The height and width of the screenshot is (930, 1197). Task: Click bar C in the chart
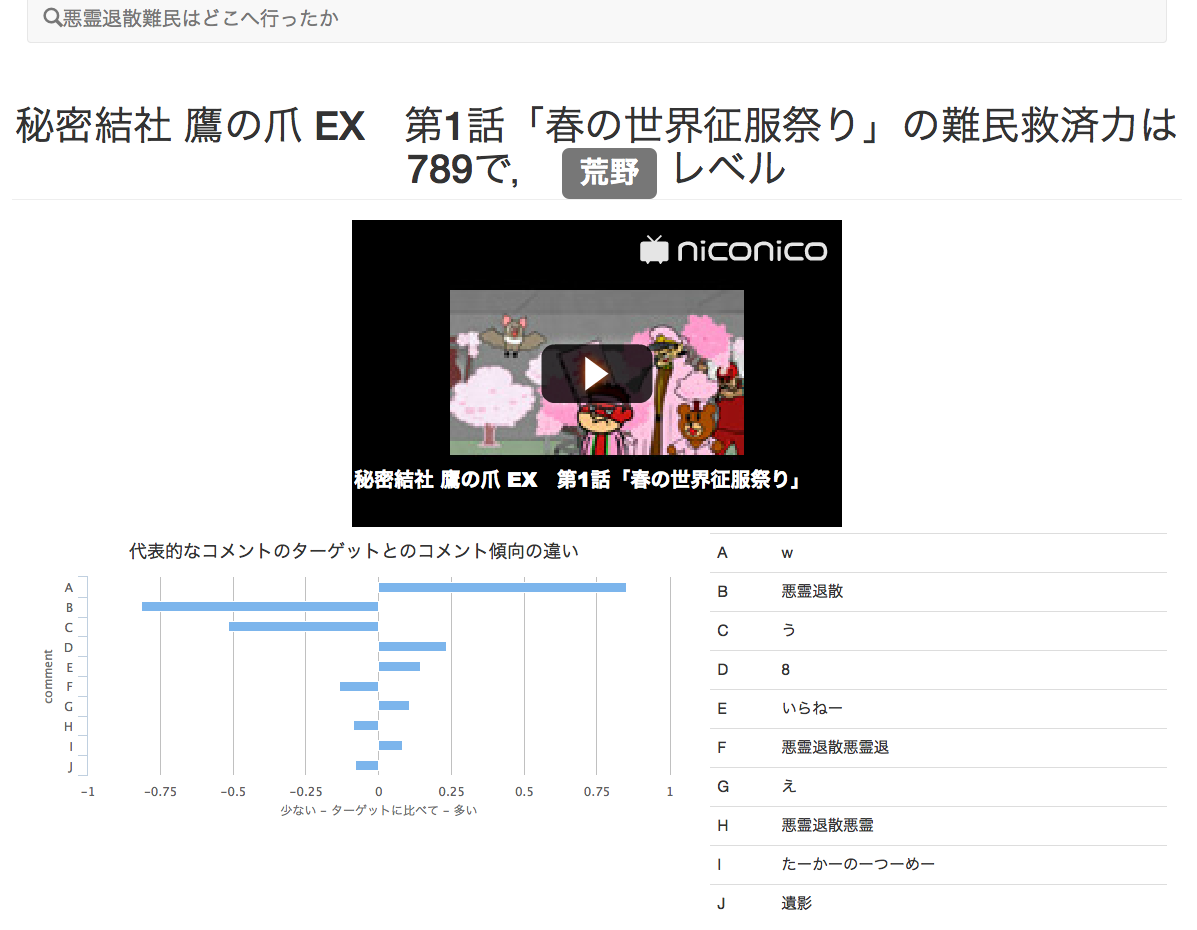(303, 627)
